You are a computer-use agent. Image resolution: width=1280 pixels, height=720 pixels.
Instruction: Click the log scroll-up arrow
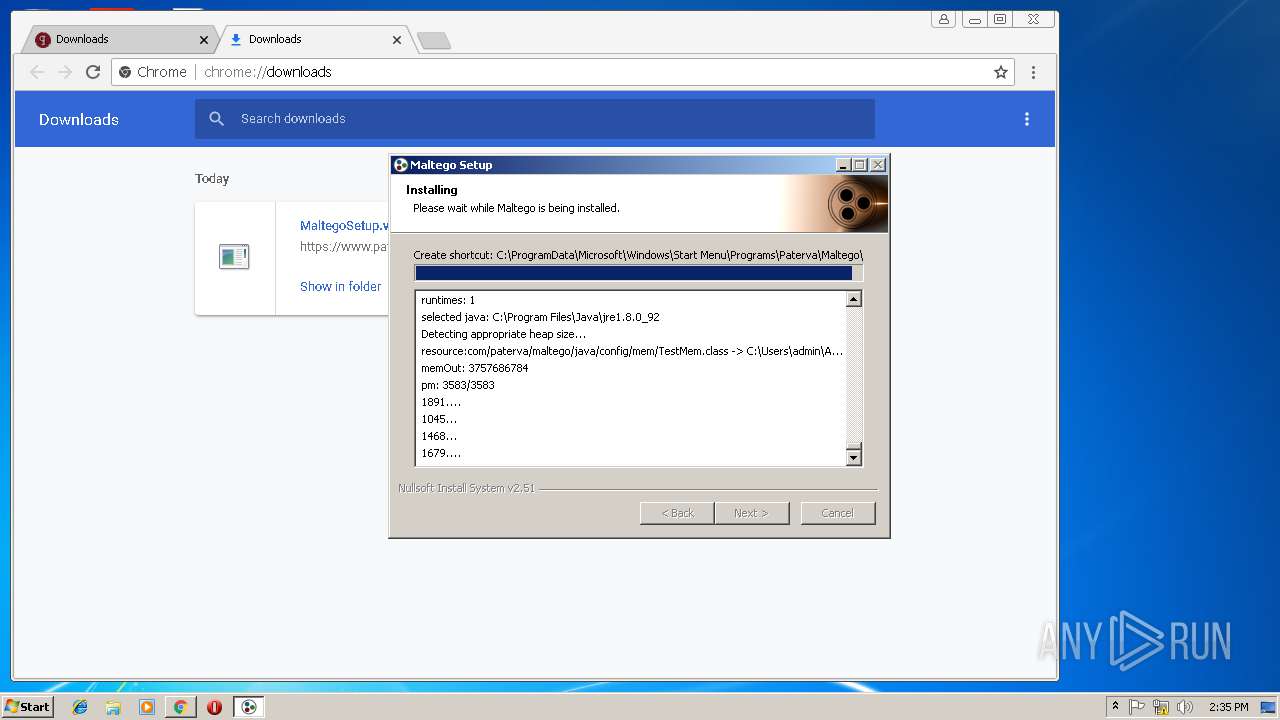coord(854,299)
